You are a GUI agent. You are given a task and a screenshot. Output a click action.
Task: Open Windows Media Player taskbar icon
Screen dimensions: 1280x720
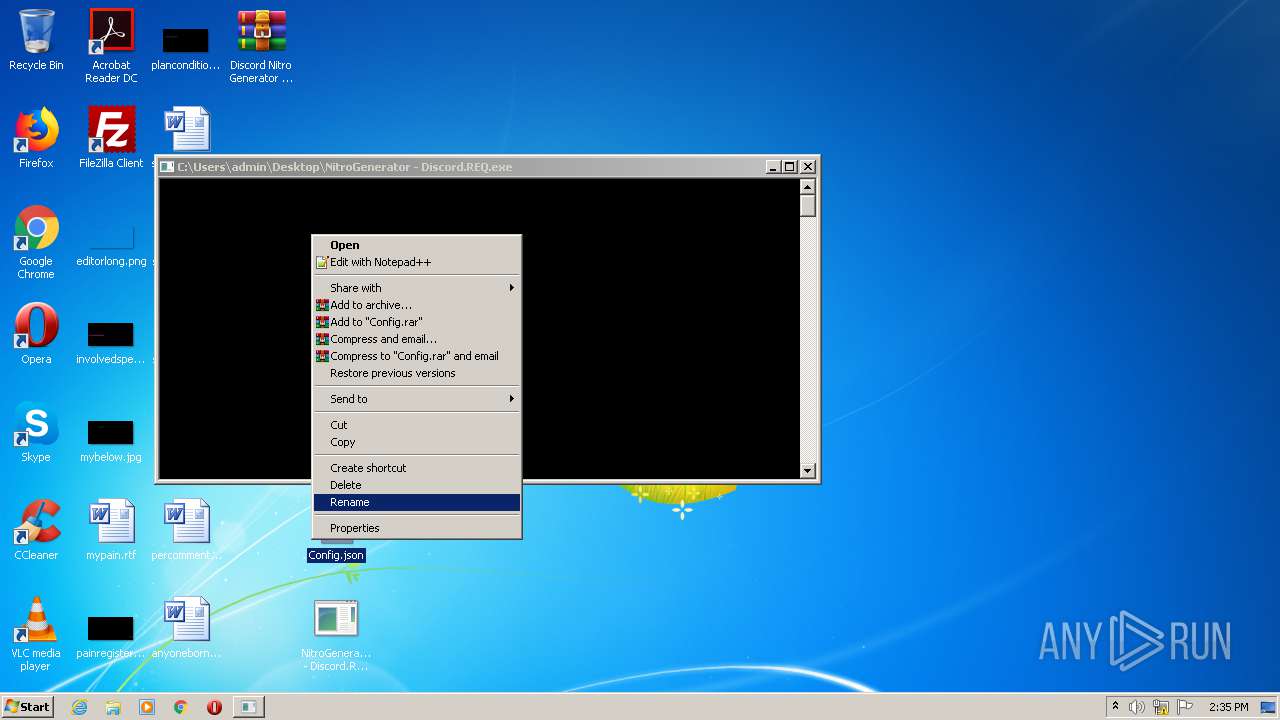(147, 707)
